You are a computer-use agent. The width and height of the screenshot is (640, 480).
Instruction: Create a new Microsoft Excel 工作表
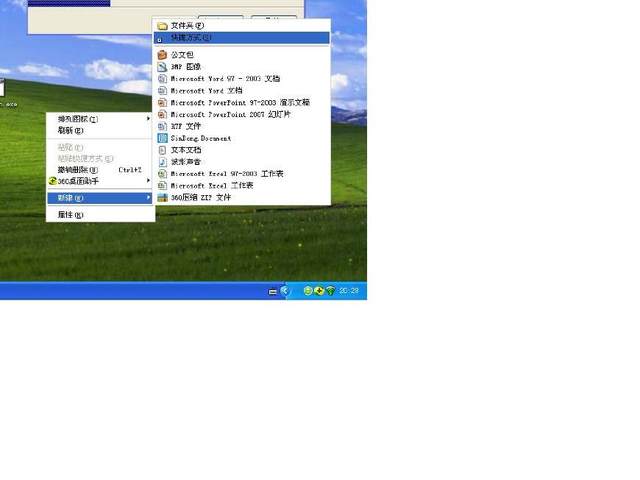[x=241, y=186]
